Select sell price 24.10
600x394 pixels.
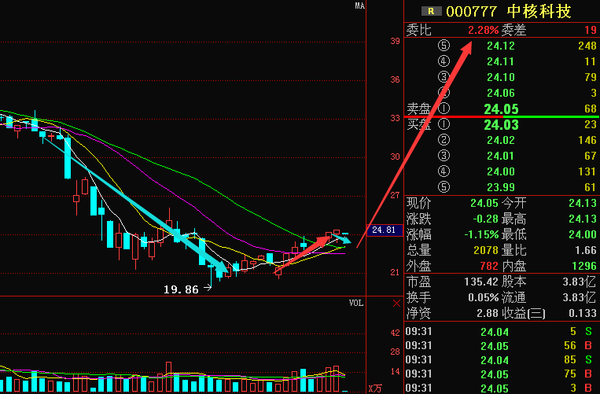click(x=501, y=77)
